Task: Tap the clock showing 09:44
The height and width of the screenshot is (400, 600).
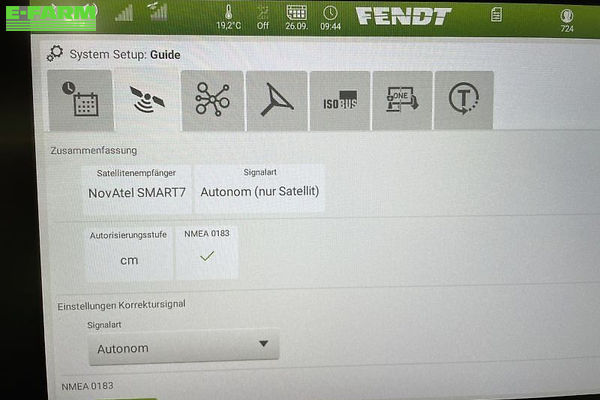Action: coord(330,18)
